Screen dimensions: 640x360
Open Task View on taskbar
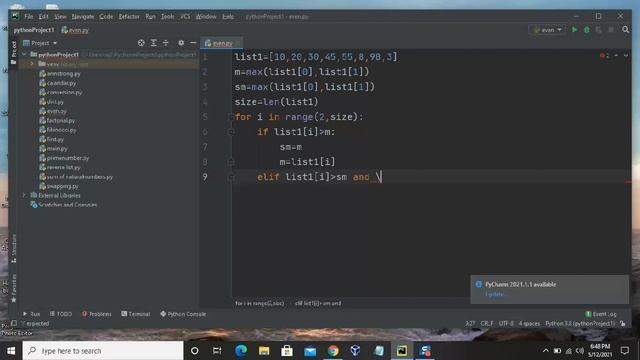tap(217, 351)
